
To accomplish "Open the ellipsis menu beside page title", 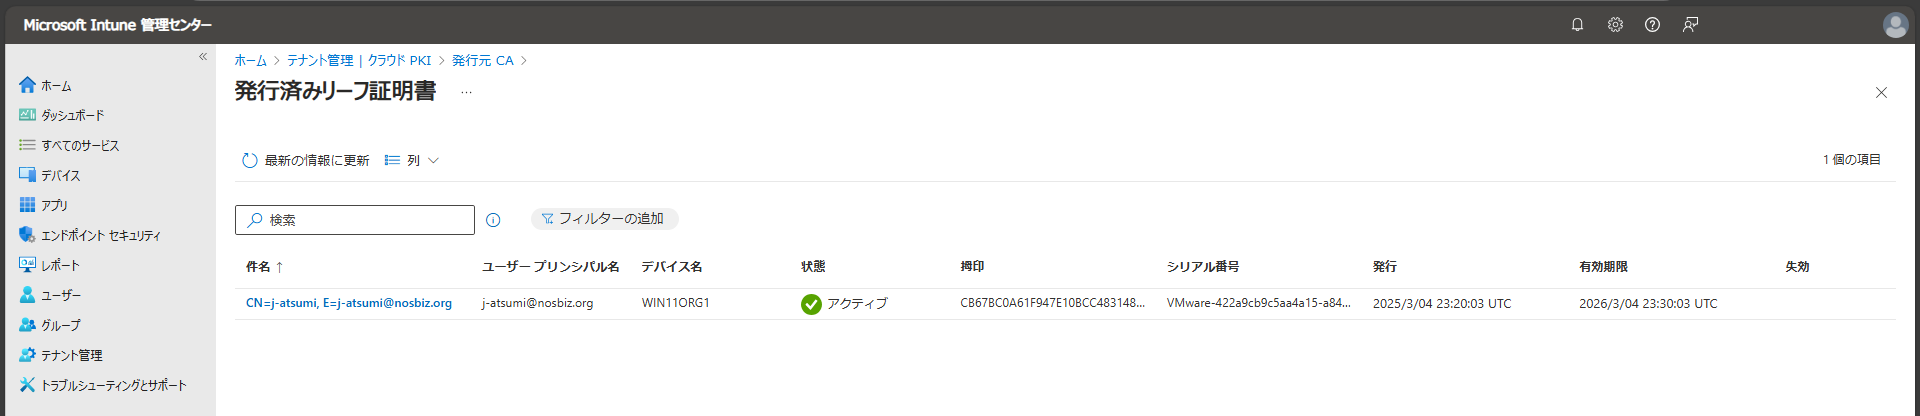I will click(466, 92).
